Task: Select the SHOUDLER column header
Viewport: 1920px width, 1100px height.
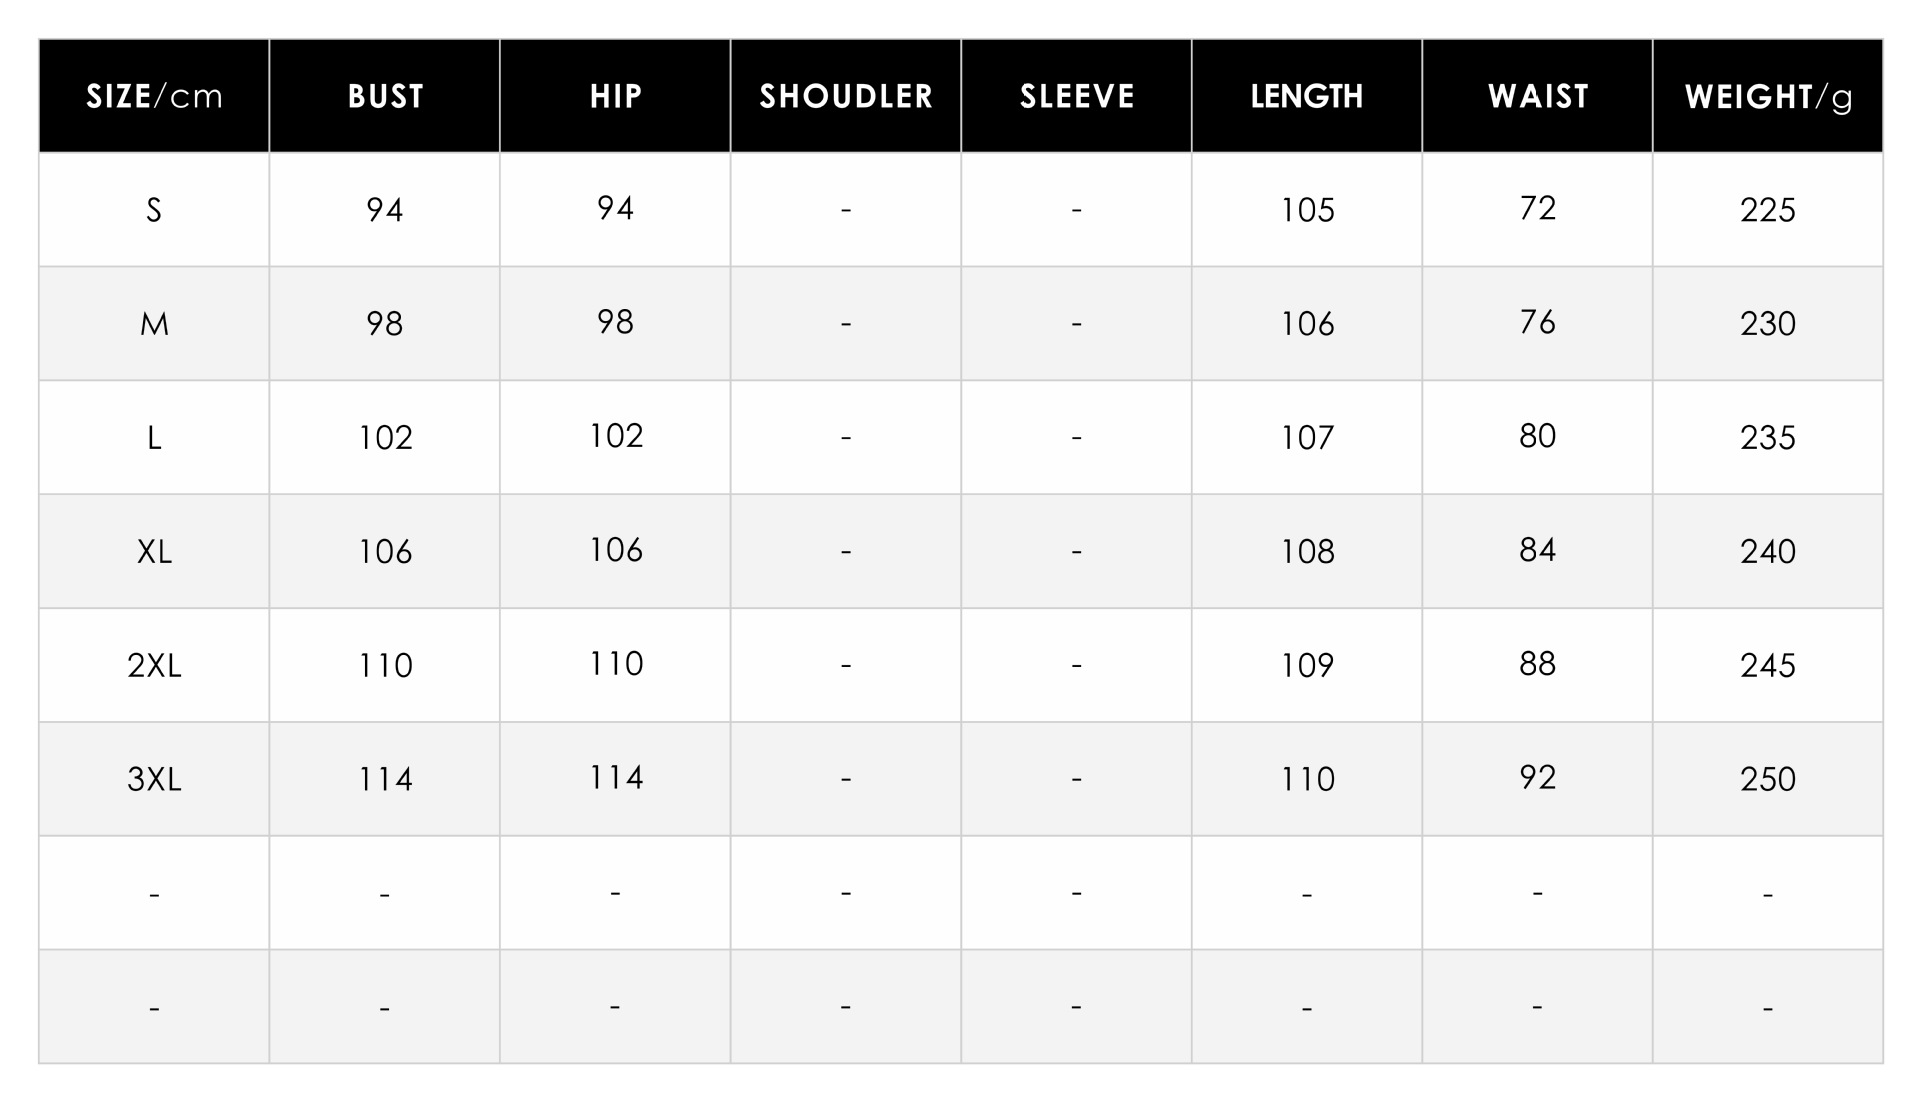Action: click(846, 96)
